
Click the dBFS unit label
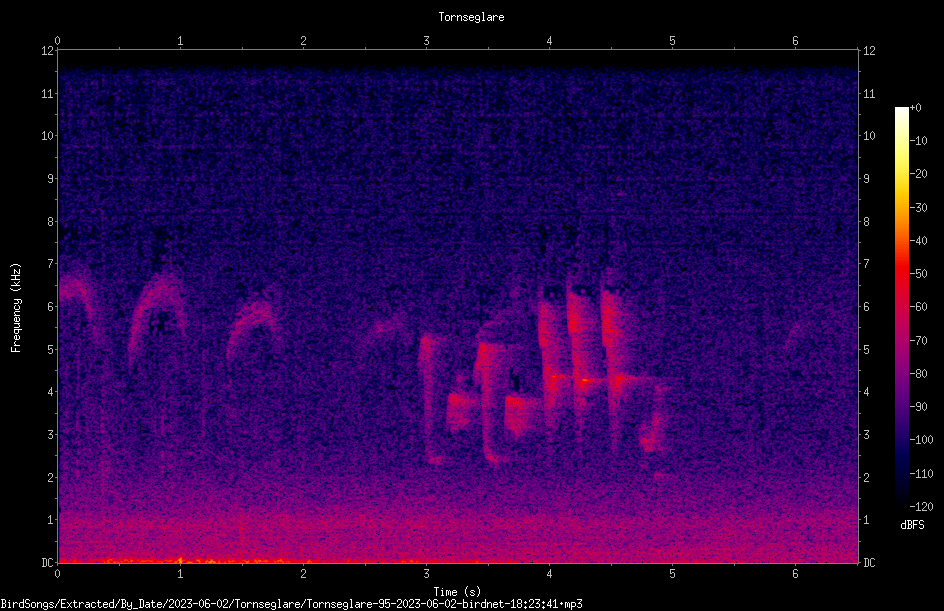pyautogui.click(x=912, y=525)
